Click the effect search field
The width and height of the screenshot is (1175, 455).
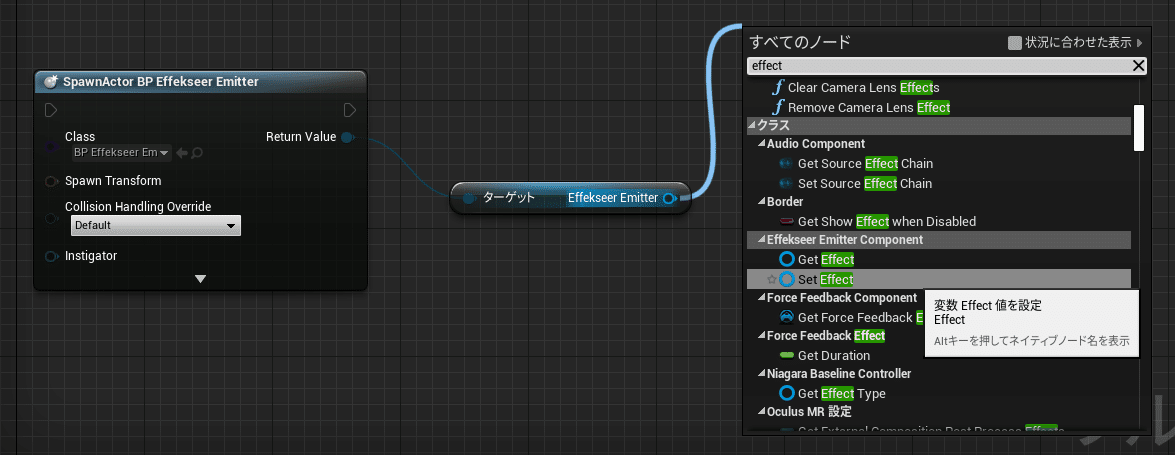point(940,66)
